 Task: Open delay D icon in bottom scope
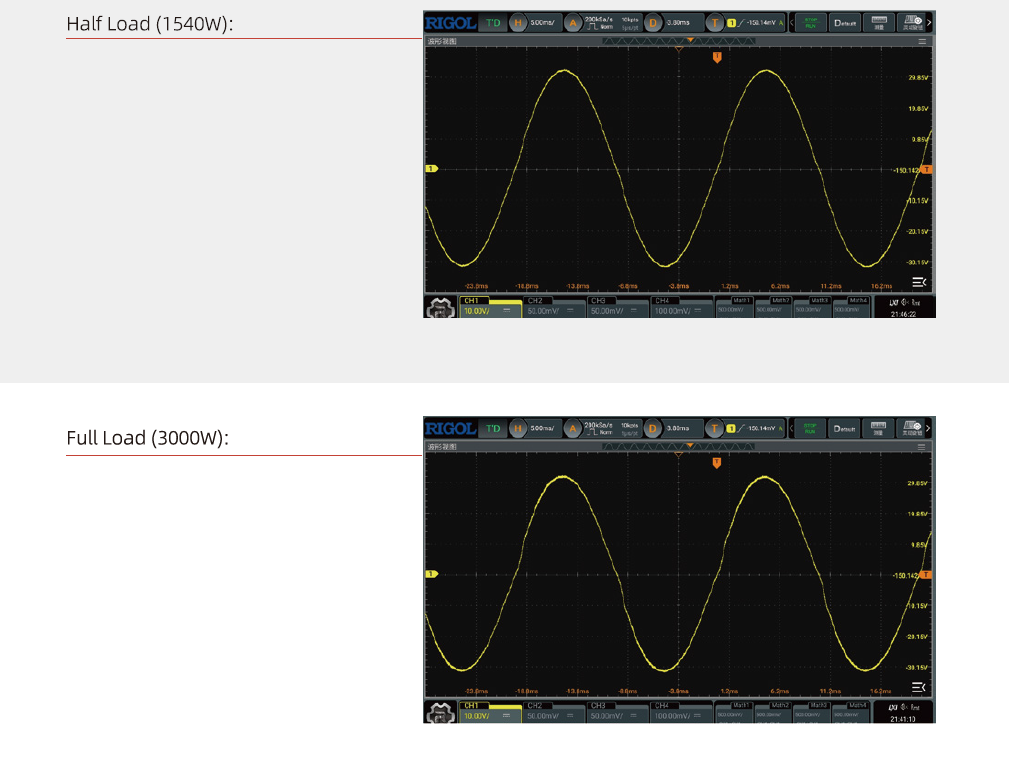(x=653, y=428)
